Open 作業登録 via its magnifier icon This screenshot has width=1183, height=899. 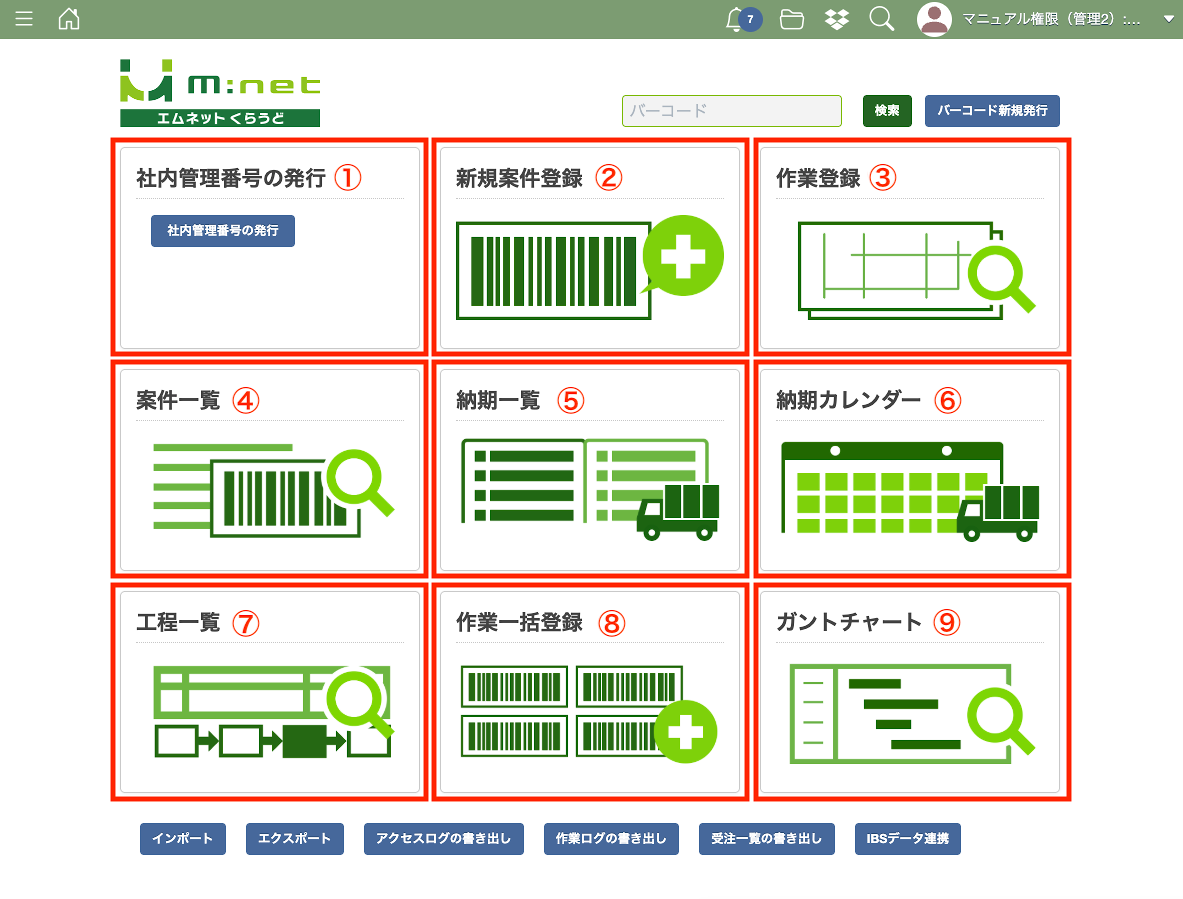[x=914, y=269]
